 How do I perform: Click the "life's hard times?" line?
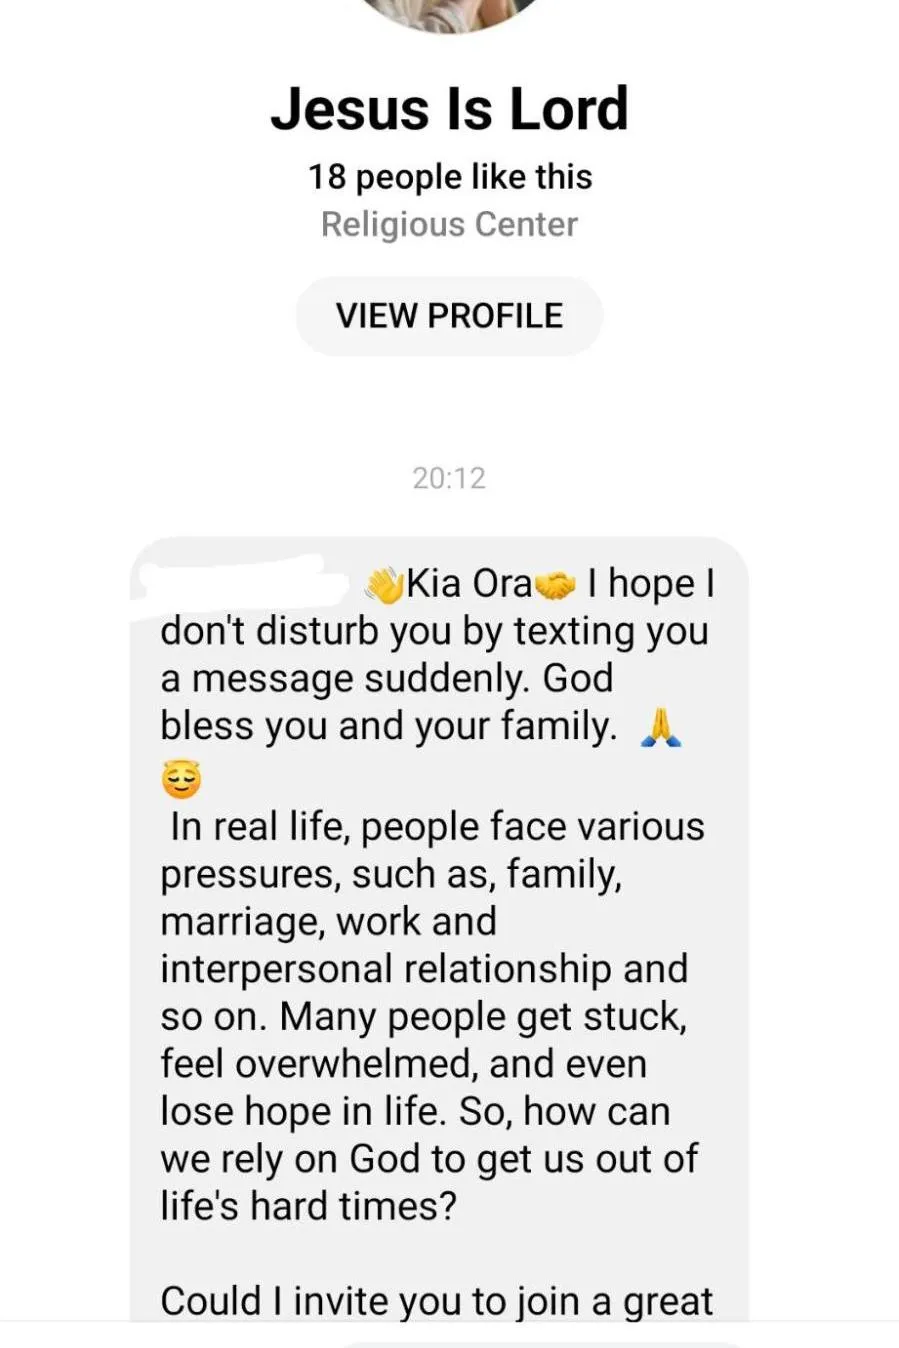click(309, 1207)
